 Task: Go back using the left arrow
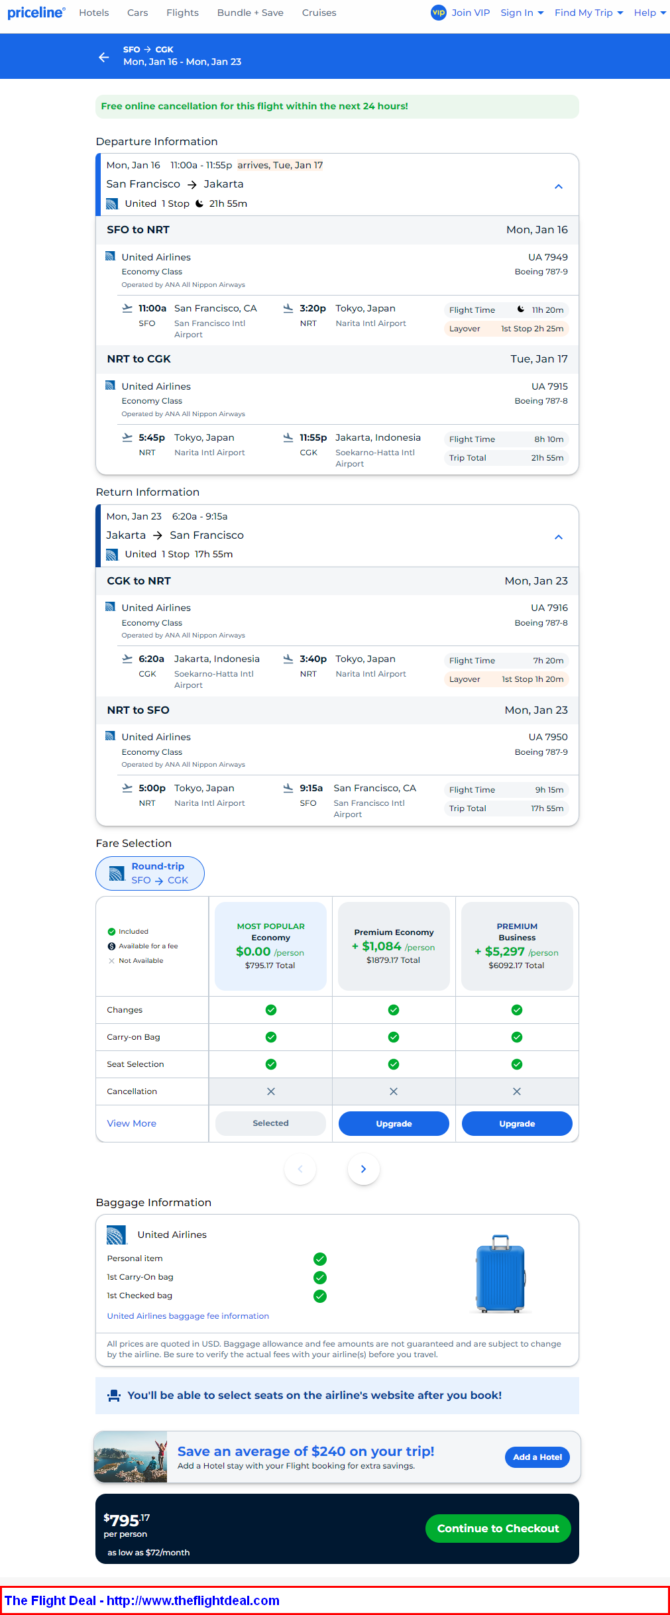point(104,57)
